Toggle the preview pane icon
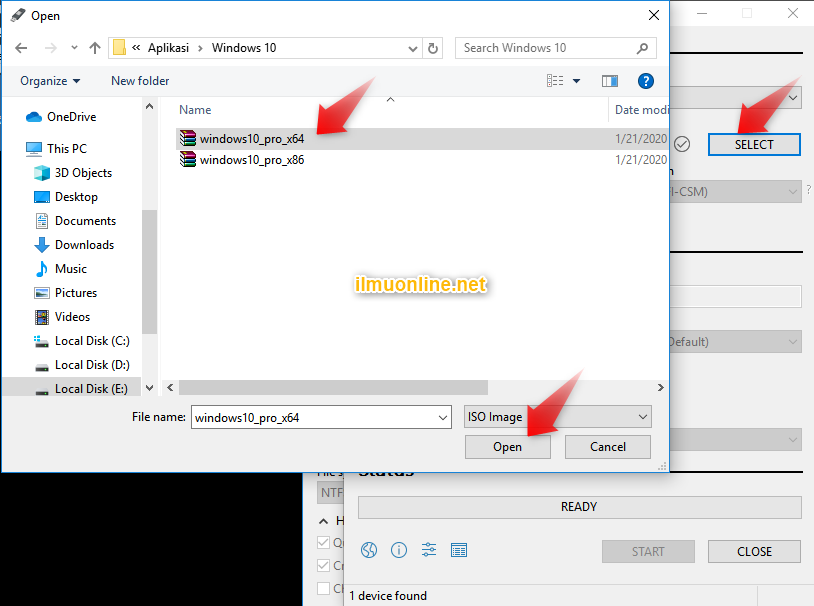814x606 pixels. (x=610, y=81)
